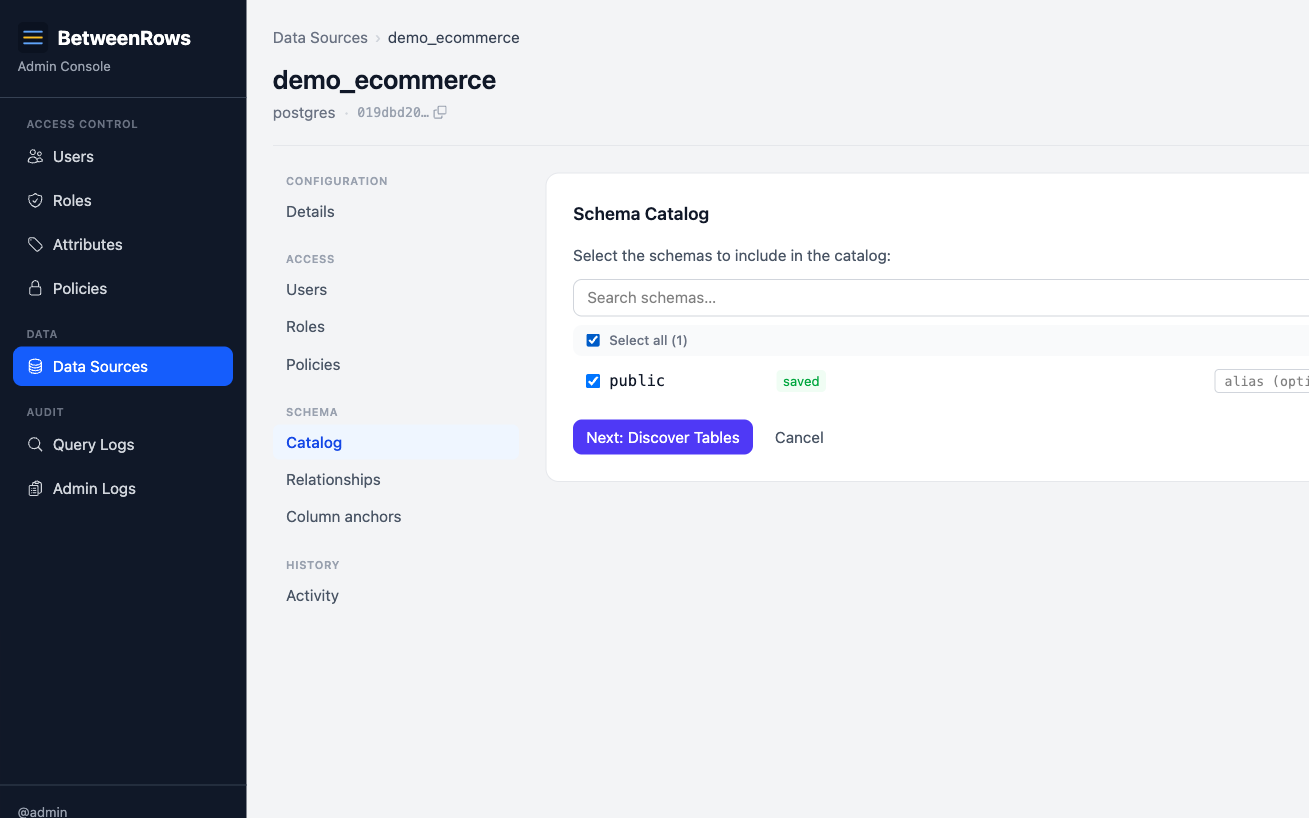Open the Activity history section

tap(396, 596)
